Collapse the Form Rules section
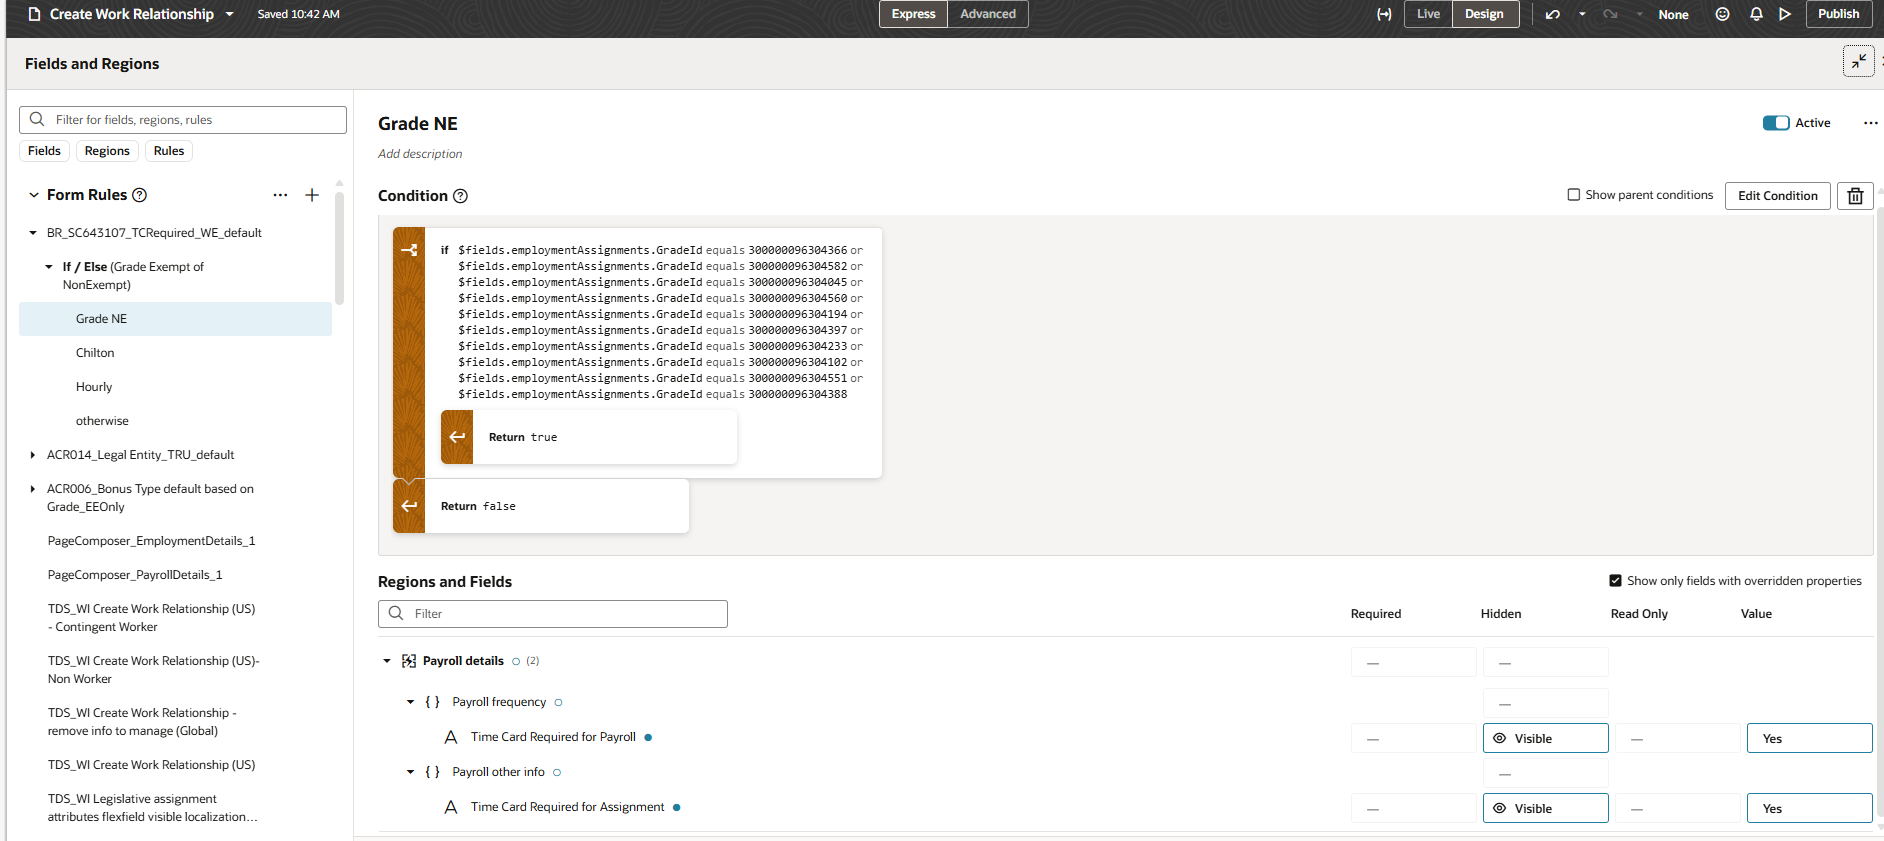The image size is (1884, 841). [34, 195]
